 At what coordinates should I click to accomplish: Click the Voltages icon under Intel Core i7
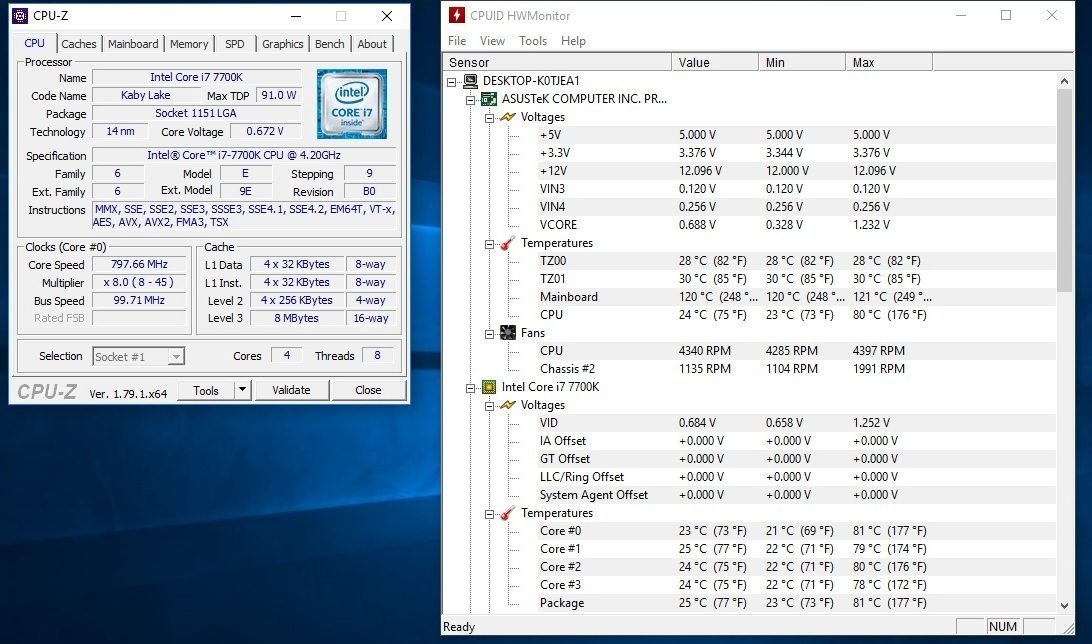pyautogui.click(x=508, y=405)
